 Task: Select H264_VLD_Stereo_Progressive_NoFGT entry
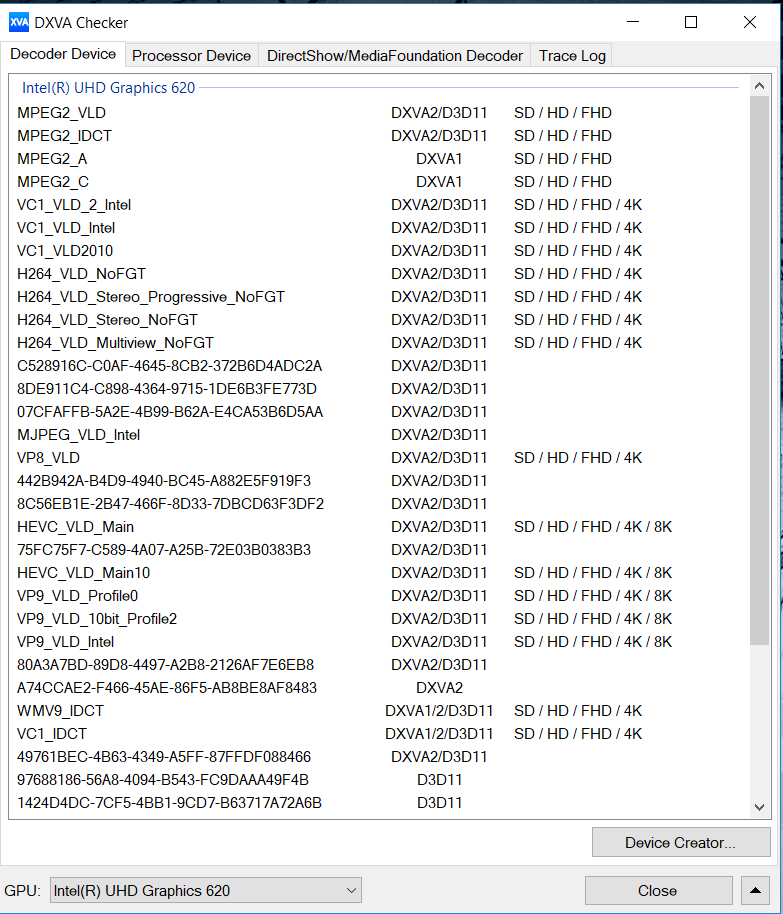[x=379, y=297]
